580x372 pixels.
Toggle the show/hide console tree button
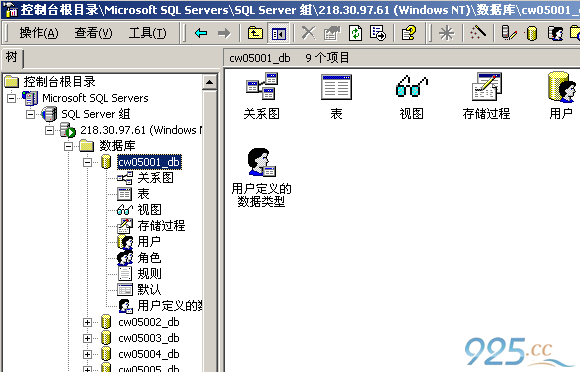pos(279,33)
